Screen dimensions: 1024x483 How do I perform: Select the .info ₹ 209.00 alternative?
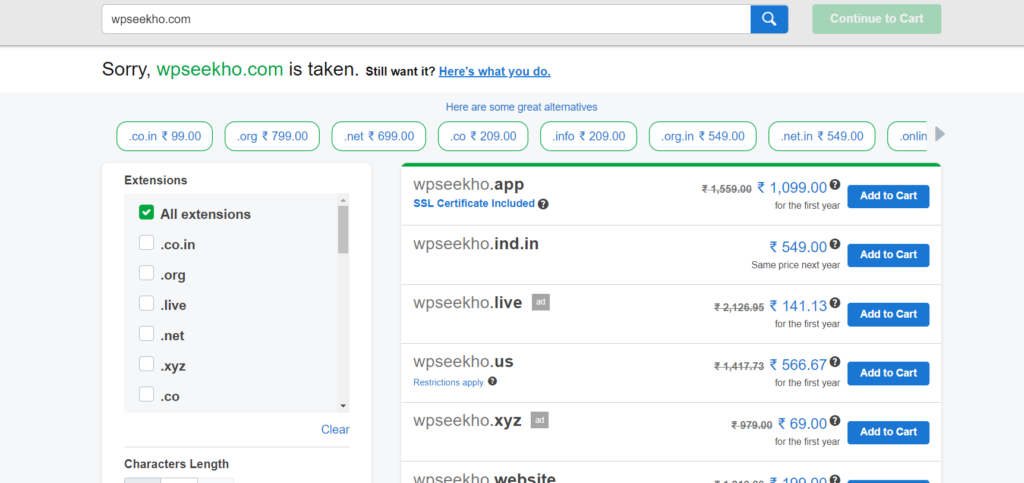pos(588,136)
